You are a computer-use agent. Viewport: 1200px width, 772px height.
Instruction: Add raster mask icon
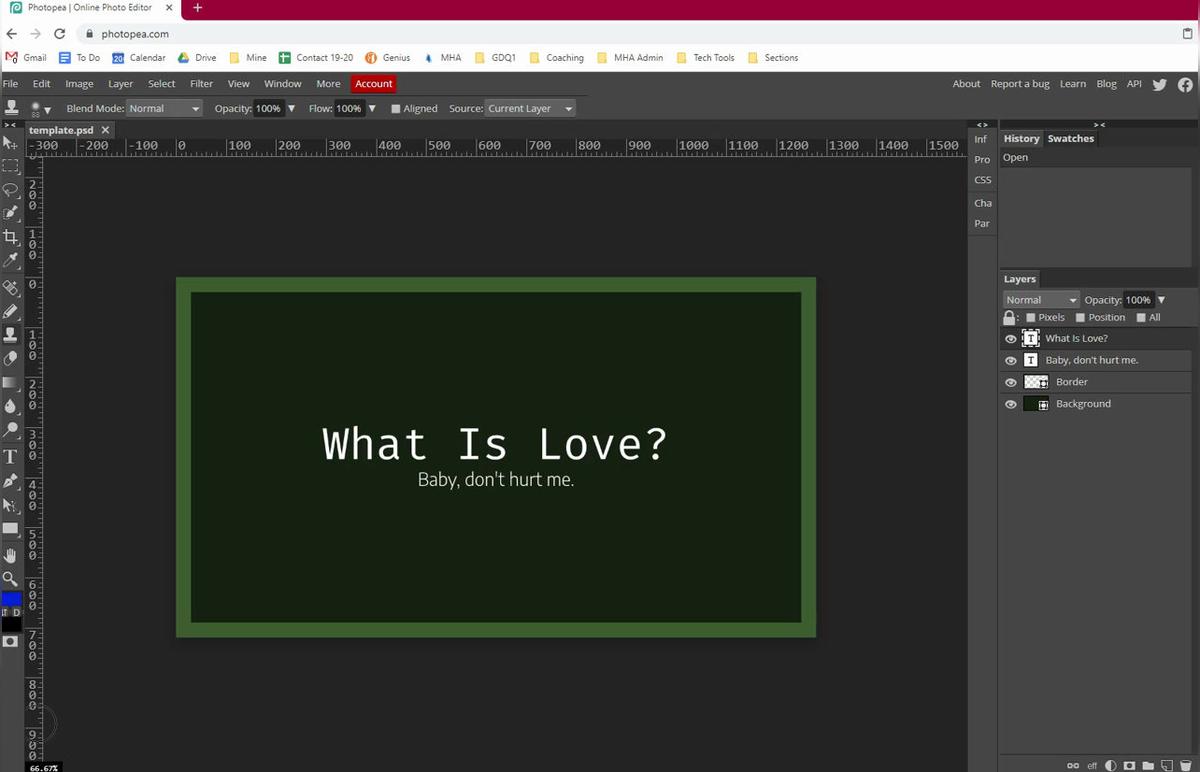click(1129, 765)
